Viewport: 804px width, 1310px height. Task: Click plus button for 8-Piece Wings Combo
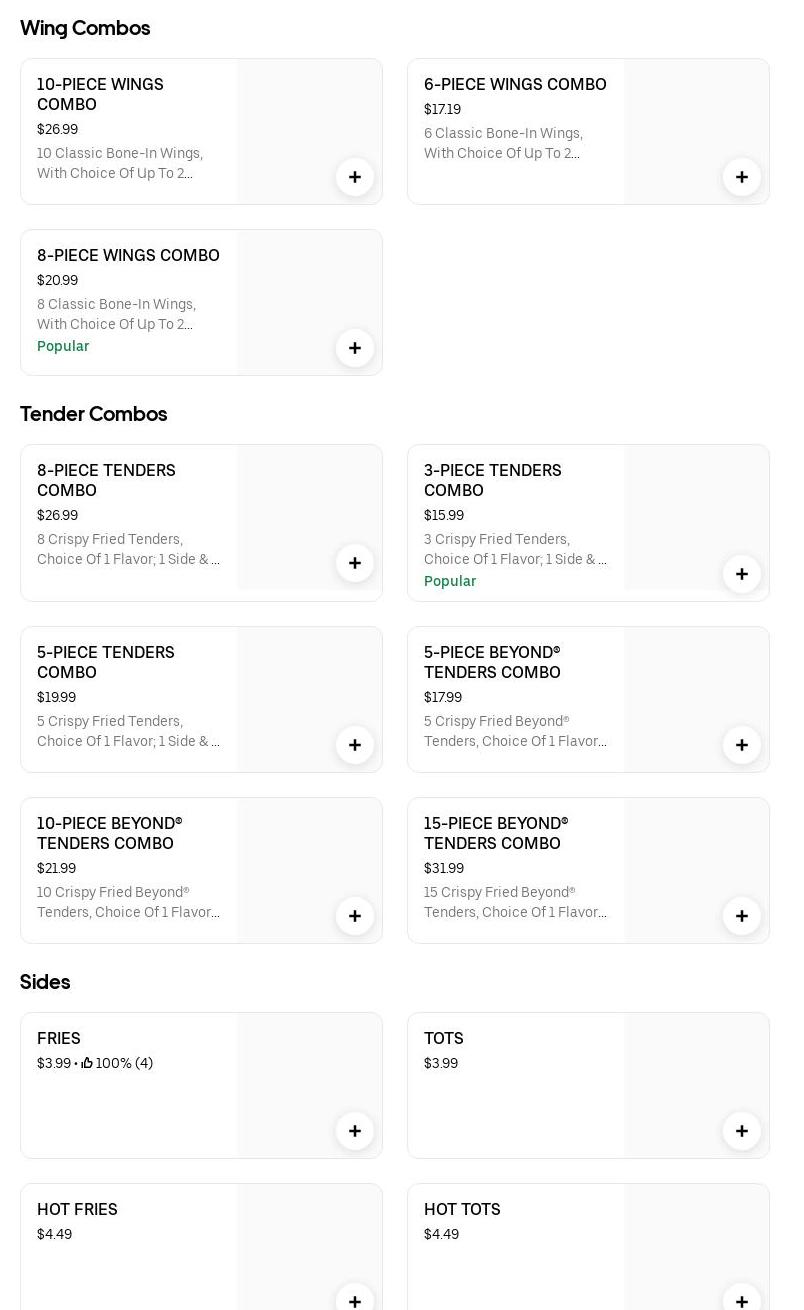tap(355, 348)
